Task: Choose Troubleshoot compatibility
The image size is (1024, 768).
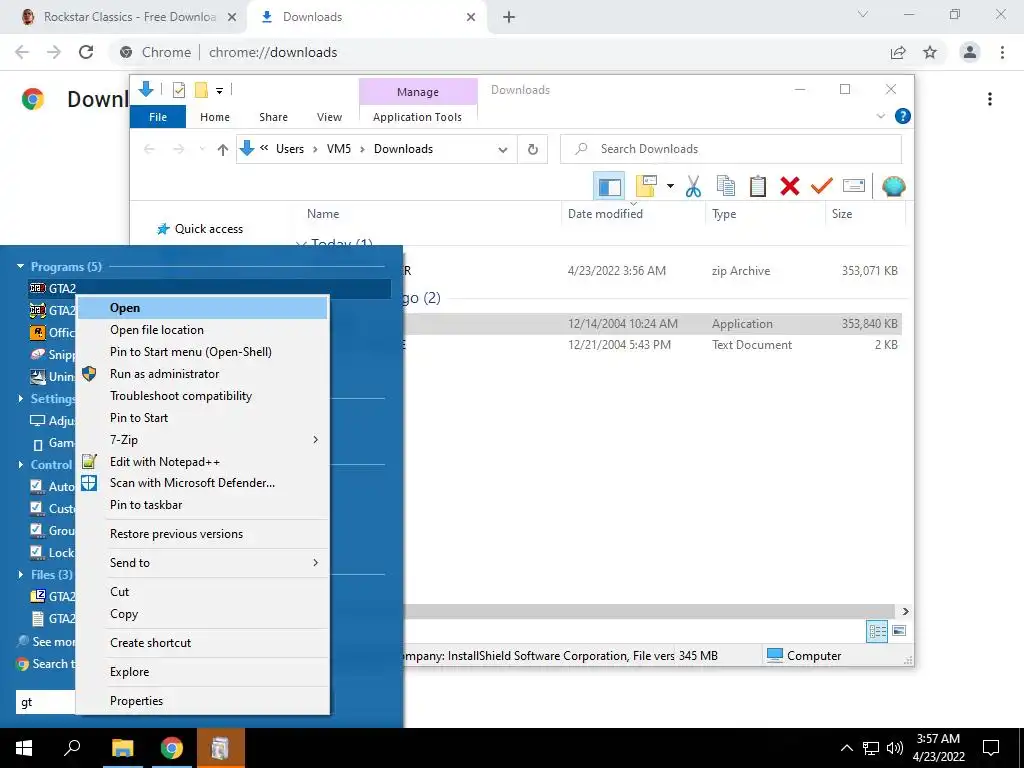Action: point(202,396)
